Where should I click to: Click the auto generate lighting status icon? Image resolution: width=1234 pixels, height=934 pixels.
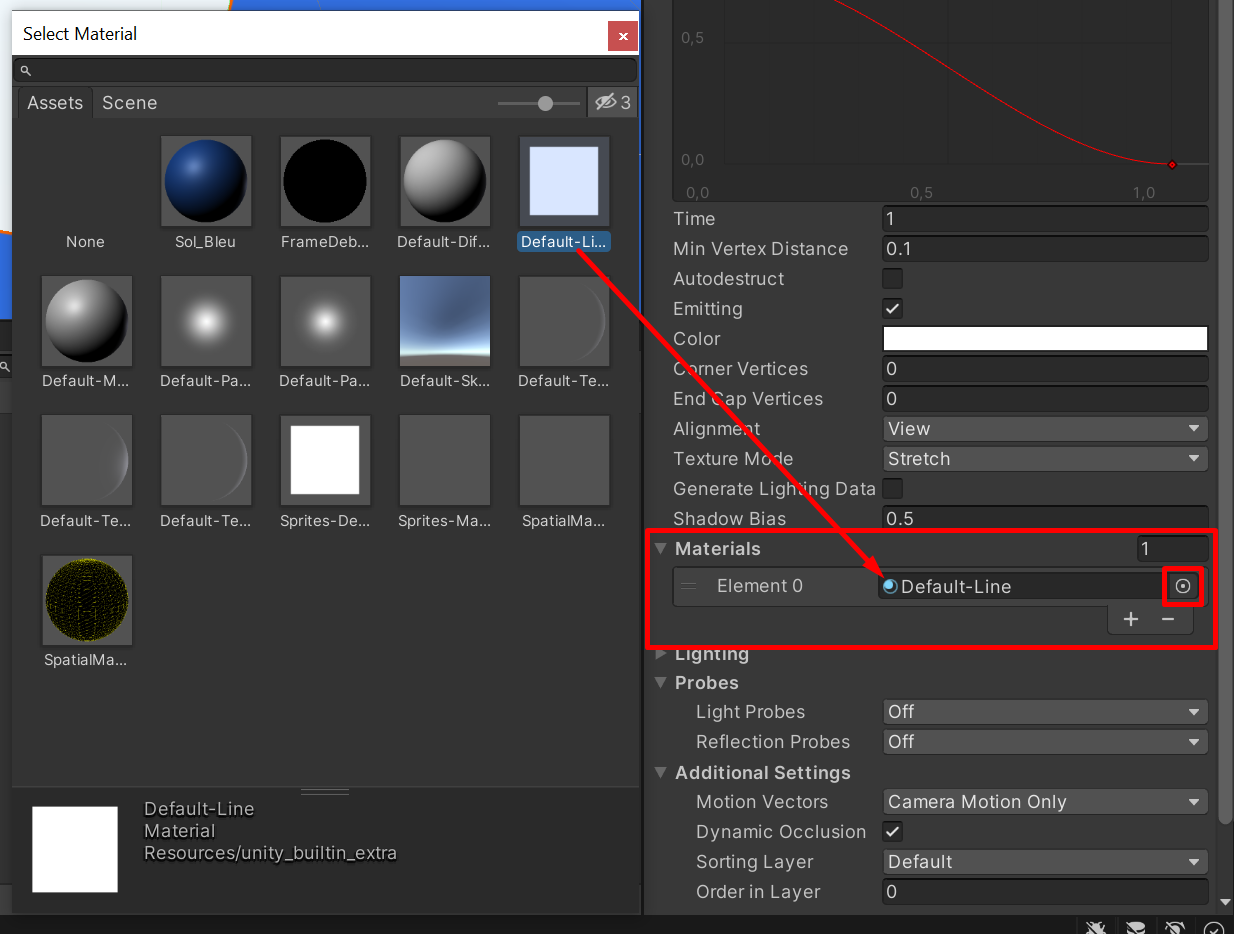1175,927
